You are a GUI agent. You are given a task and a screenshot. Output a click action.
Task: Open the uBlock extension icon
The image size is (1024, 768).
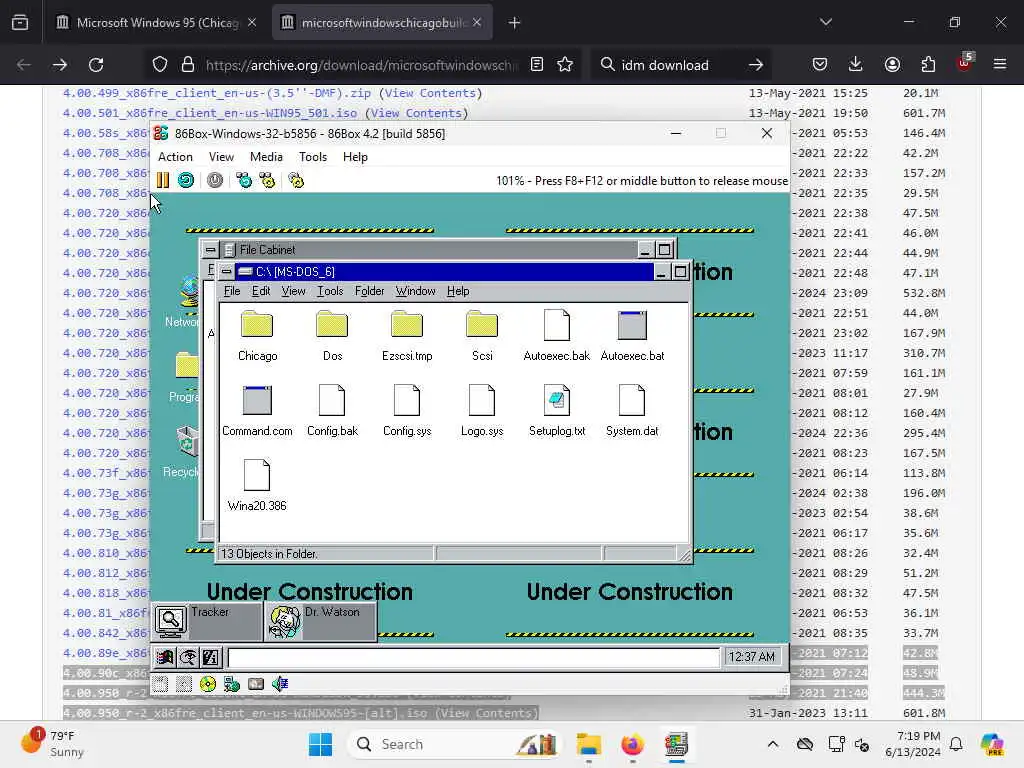click(964, 63)
